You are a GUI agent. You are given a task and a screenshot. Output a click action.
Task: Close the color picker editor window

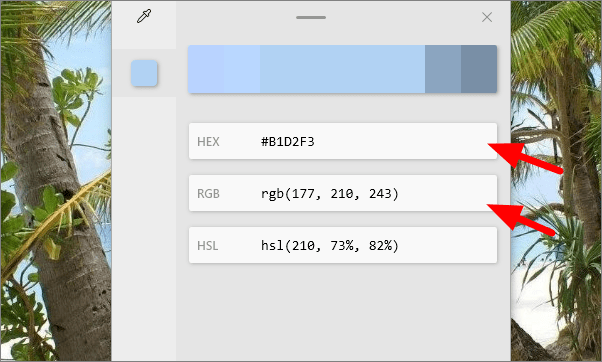tap(487, 17)
